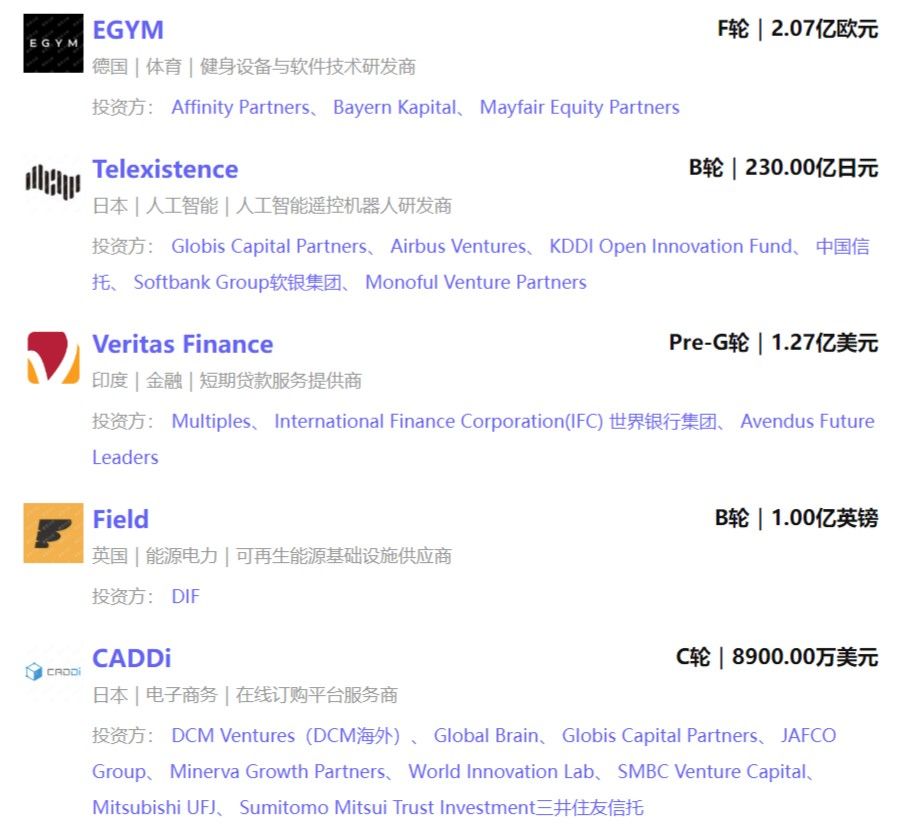904x833 pixels.
Task: Open the CADDi title link
Action: (x=131, y=658)
